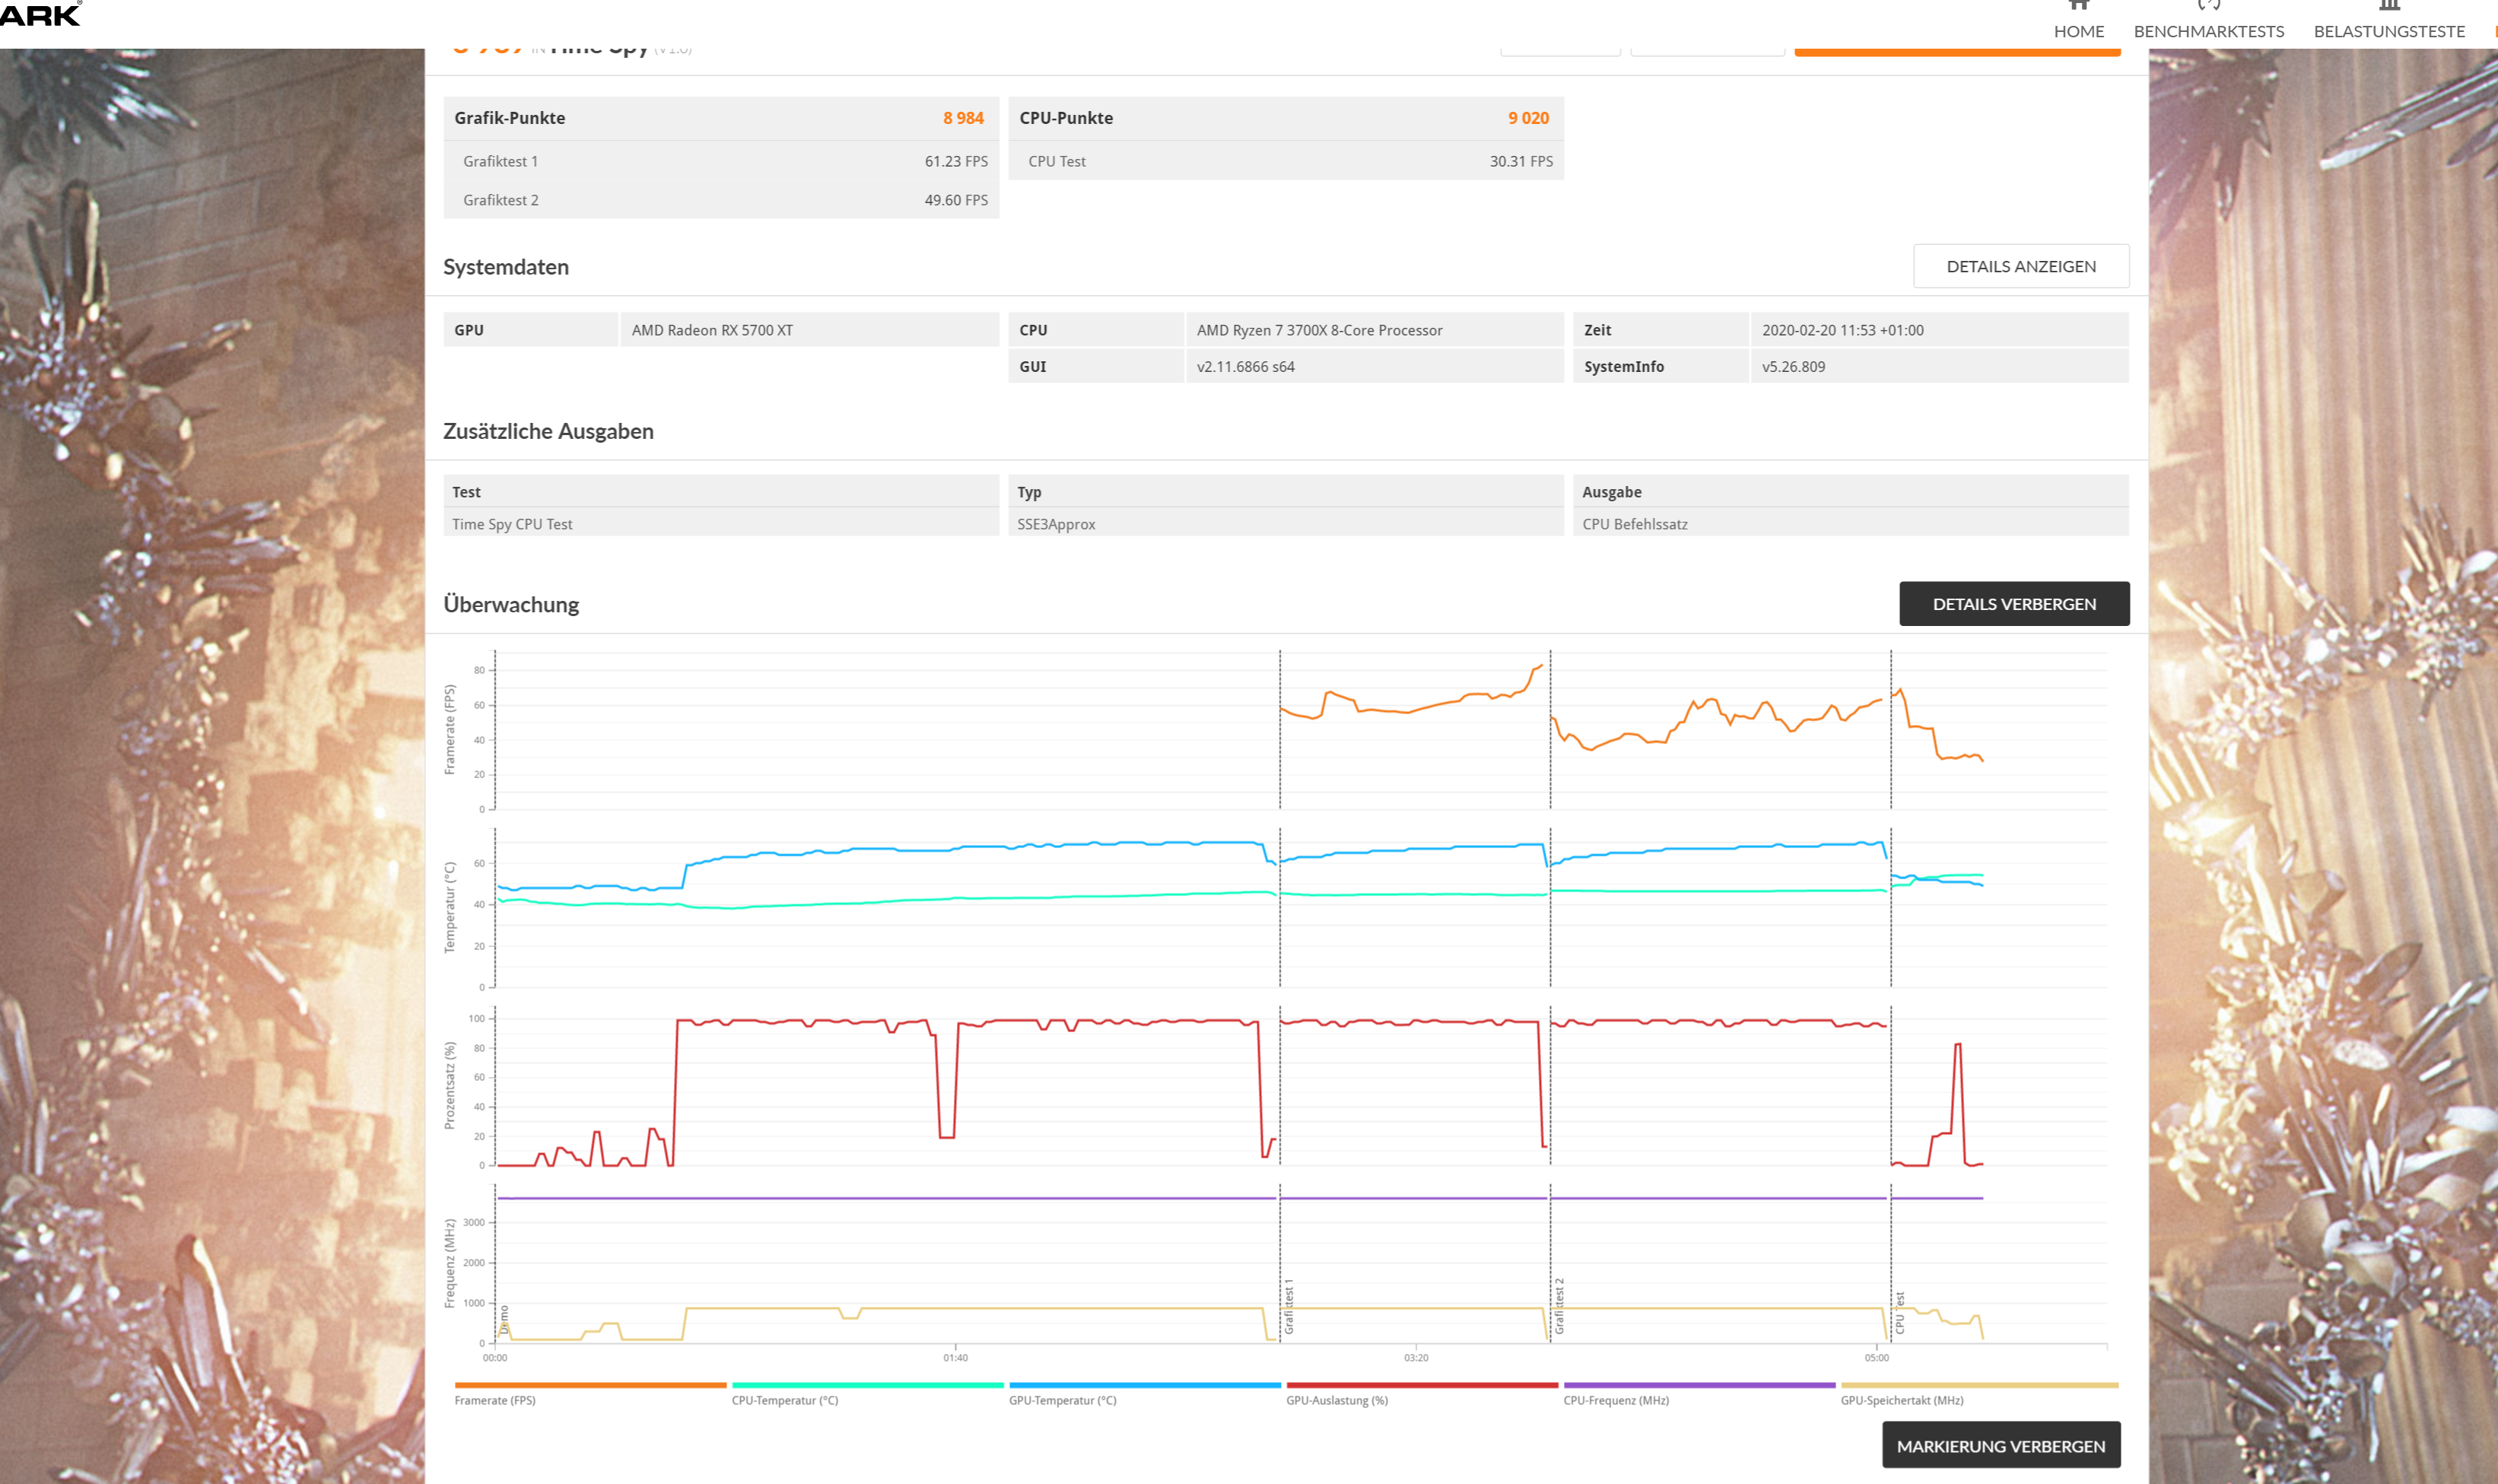Screen dimensions: 2498x1484
Task: Toggle GPU-Temperatur legend entry
Action: pos(1062,1400)
